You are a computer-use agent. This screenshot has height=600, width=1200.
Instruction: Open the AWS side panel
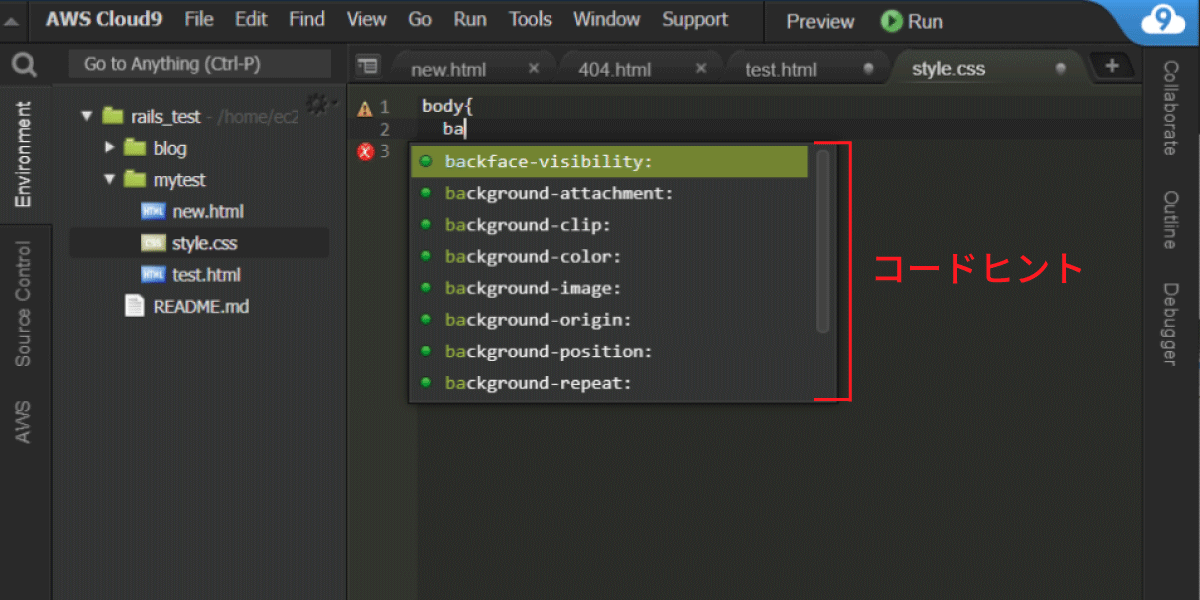coord(23,422)
